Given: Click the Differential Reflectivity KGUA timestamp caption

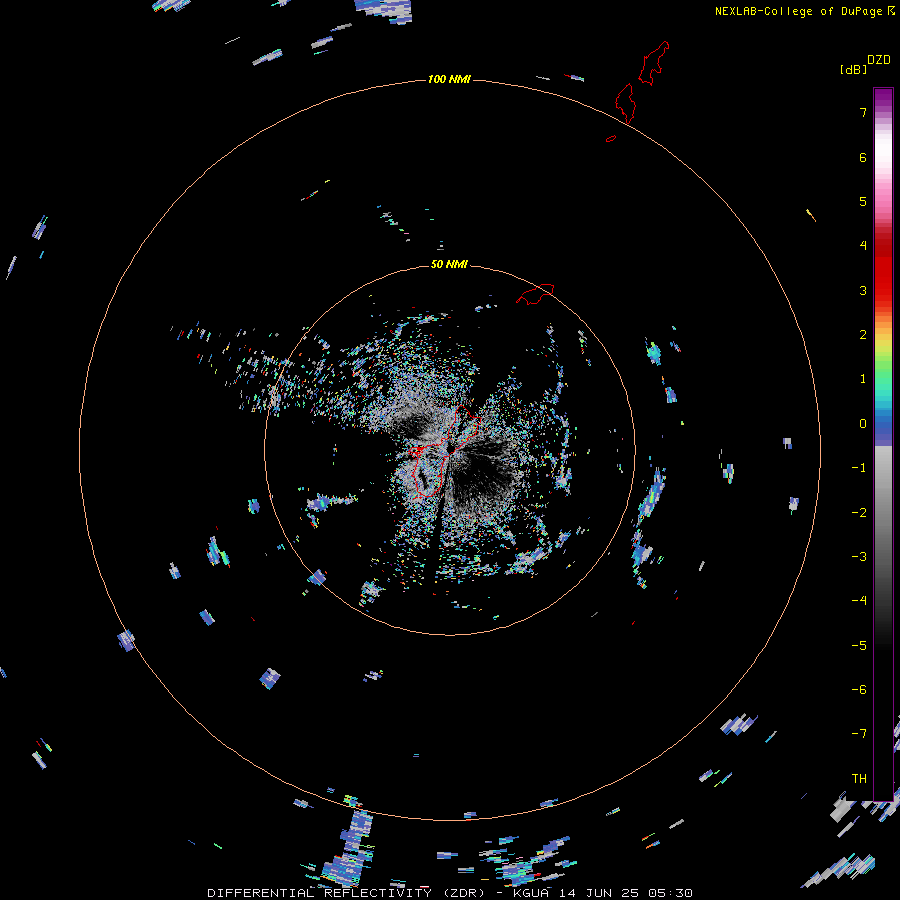Looking at the screenshot, I should pyautogui.click(x=449, y=893).
